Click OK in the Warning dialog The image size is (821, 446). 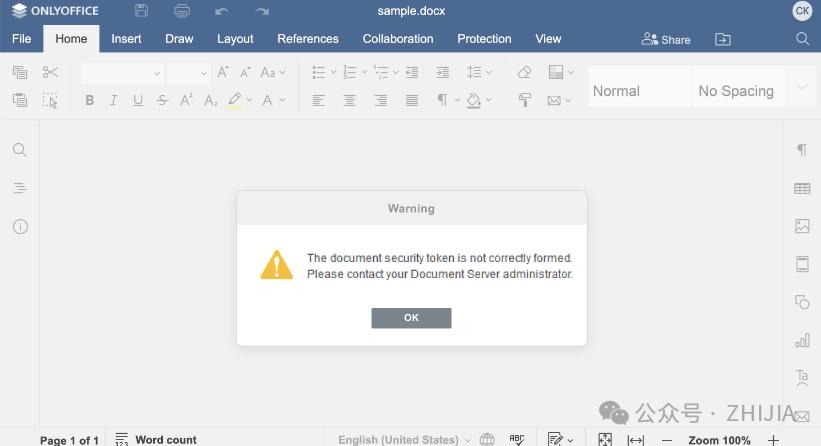pos(411,318)
